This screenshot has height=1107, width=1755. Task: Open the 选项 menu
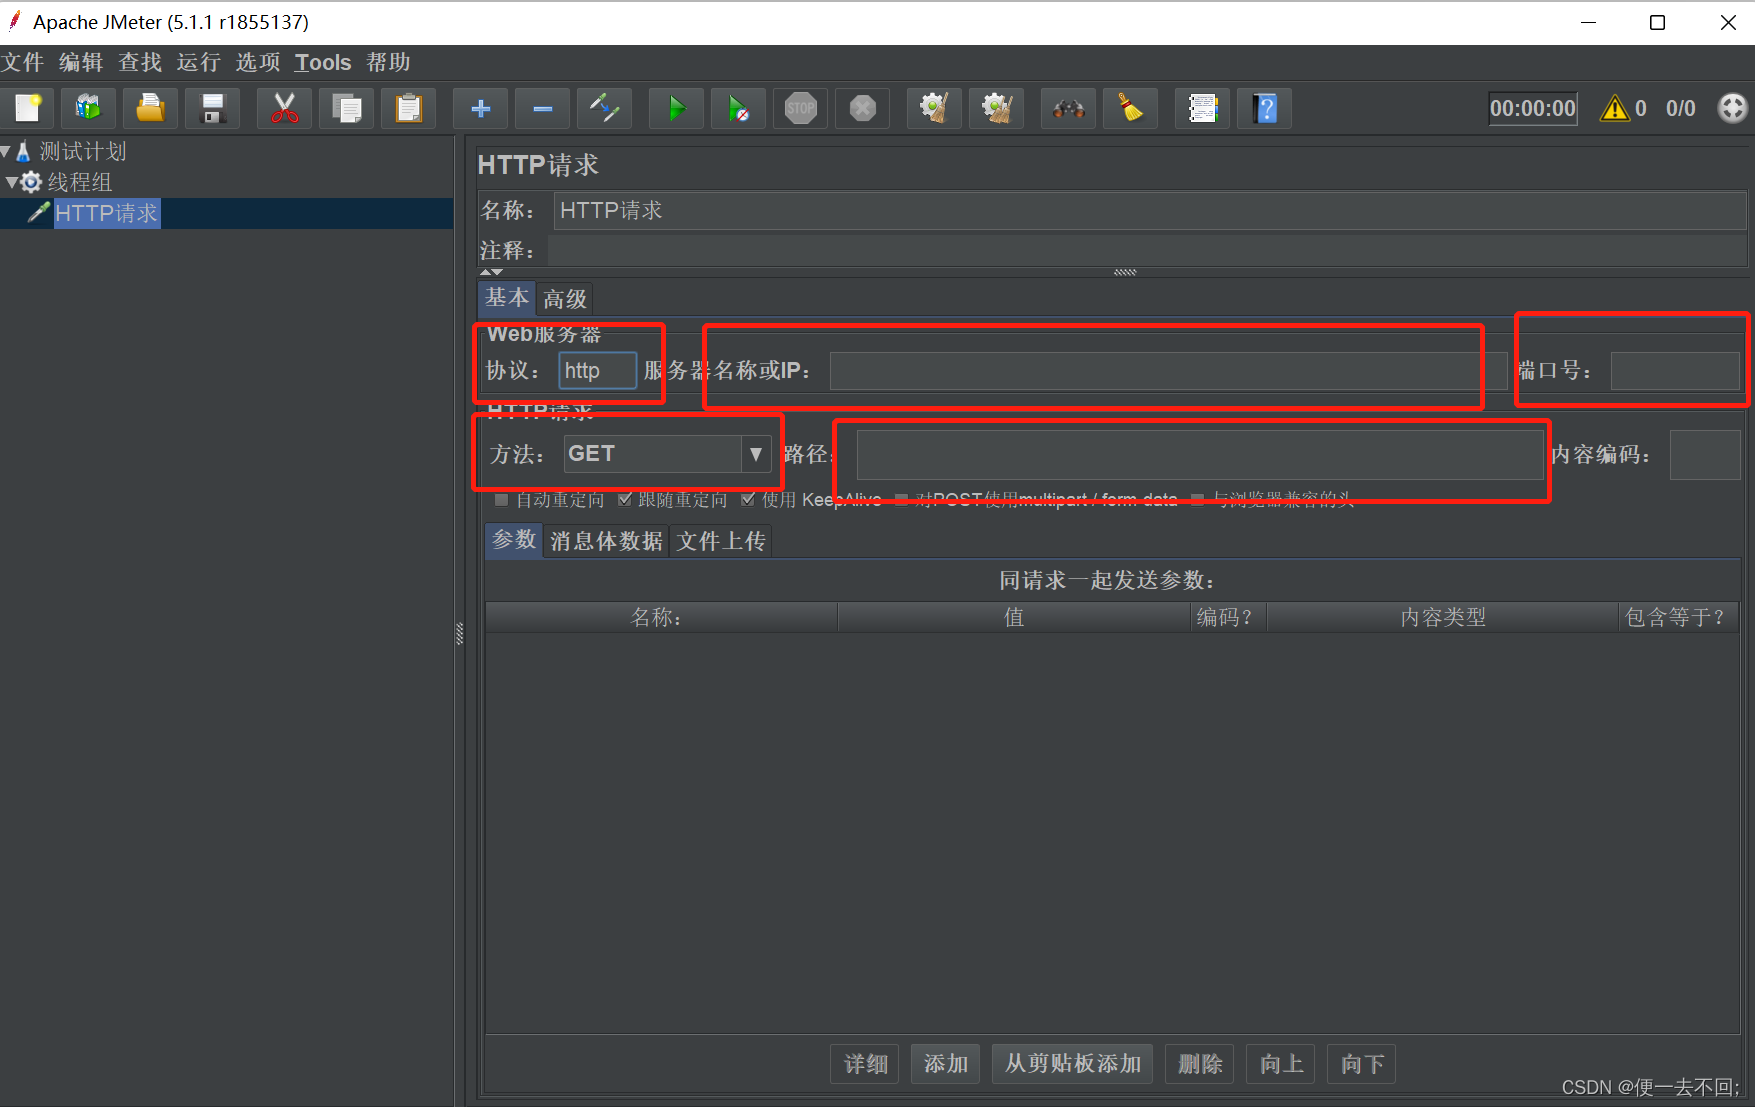pos(258,62)
